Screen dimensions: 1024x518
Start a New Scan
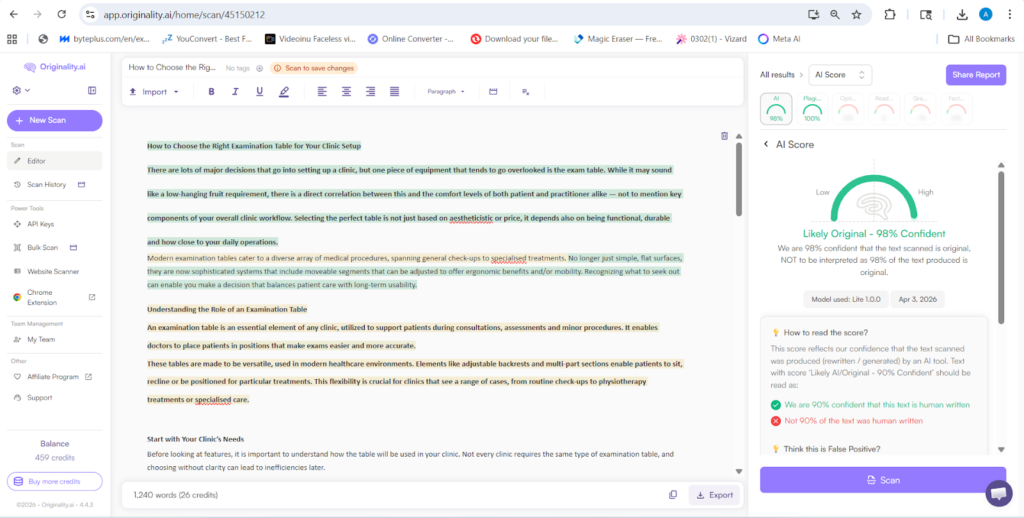point(54,120)
